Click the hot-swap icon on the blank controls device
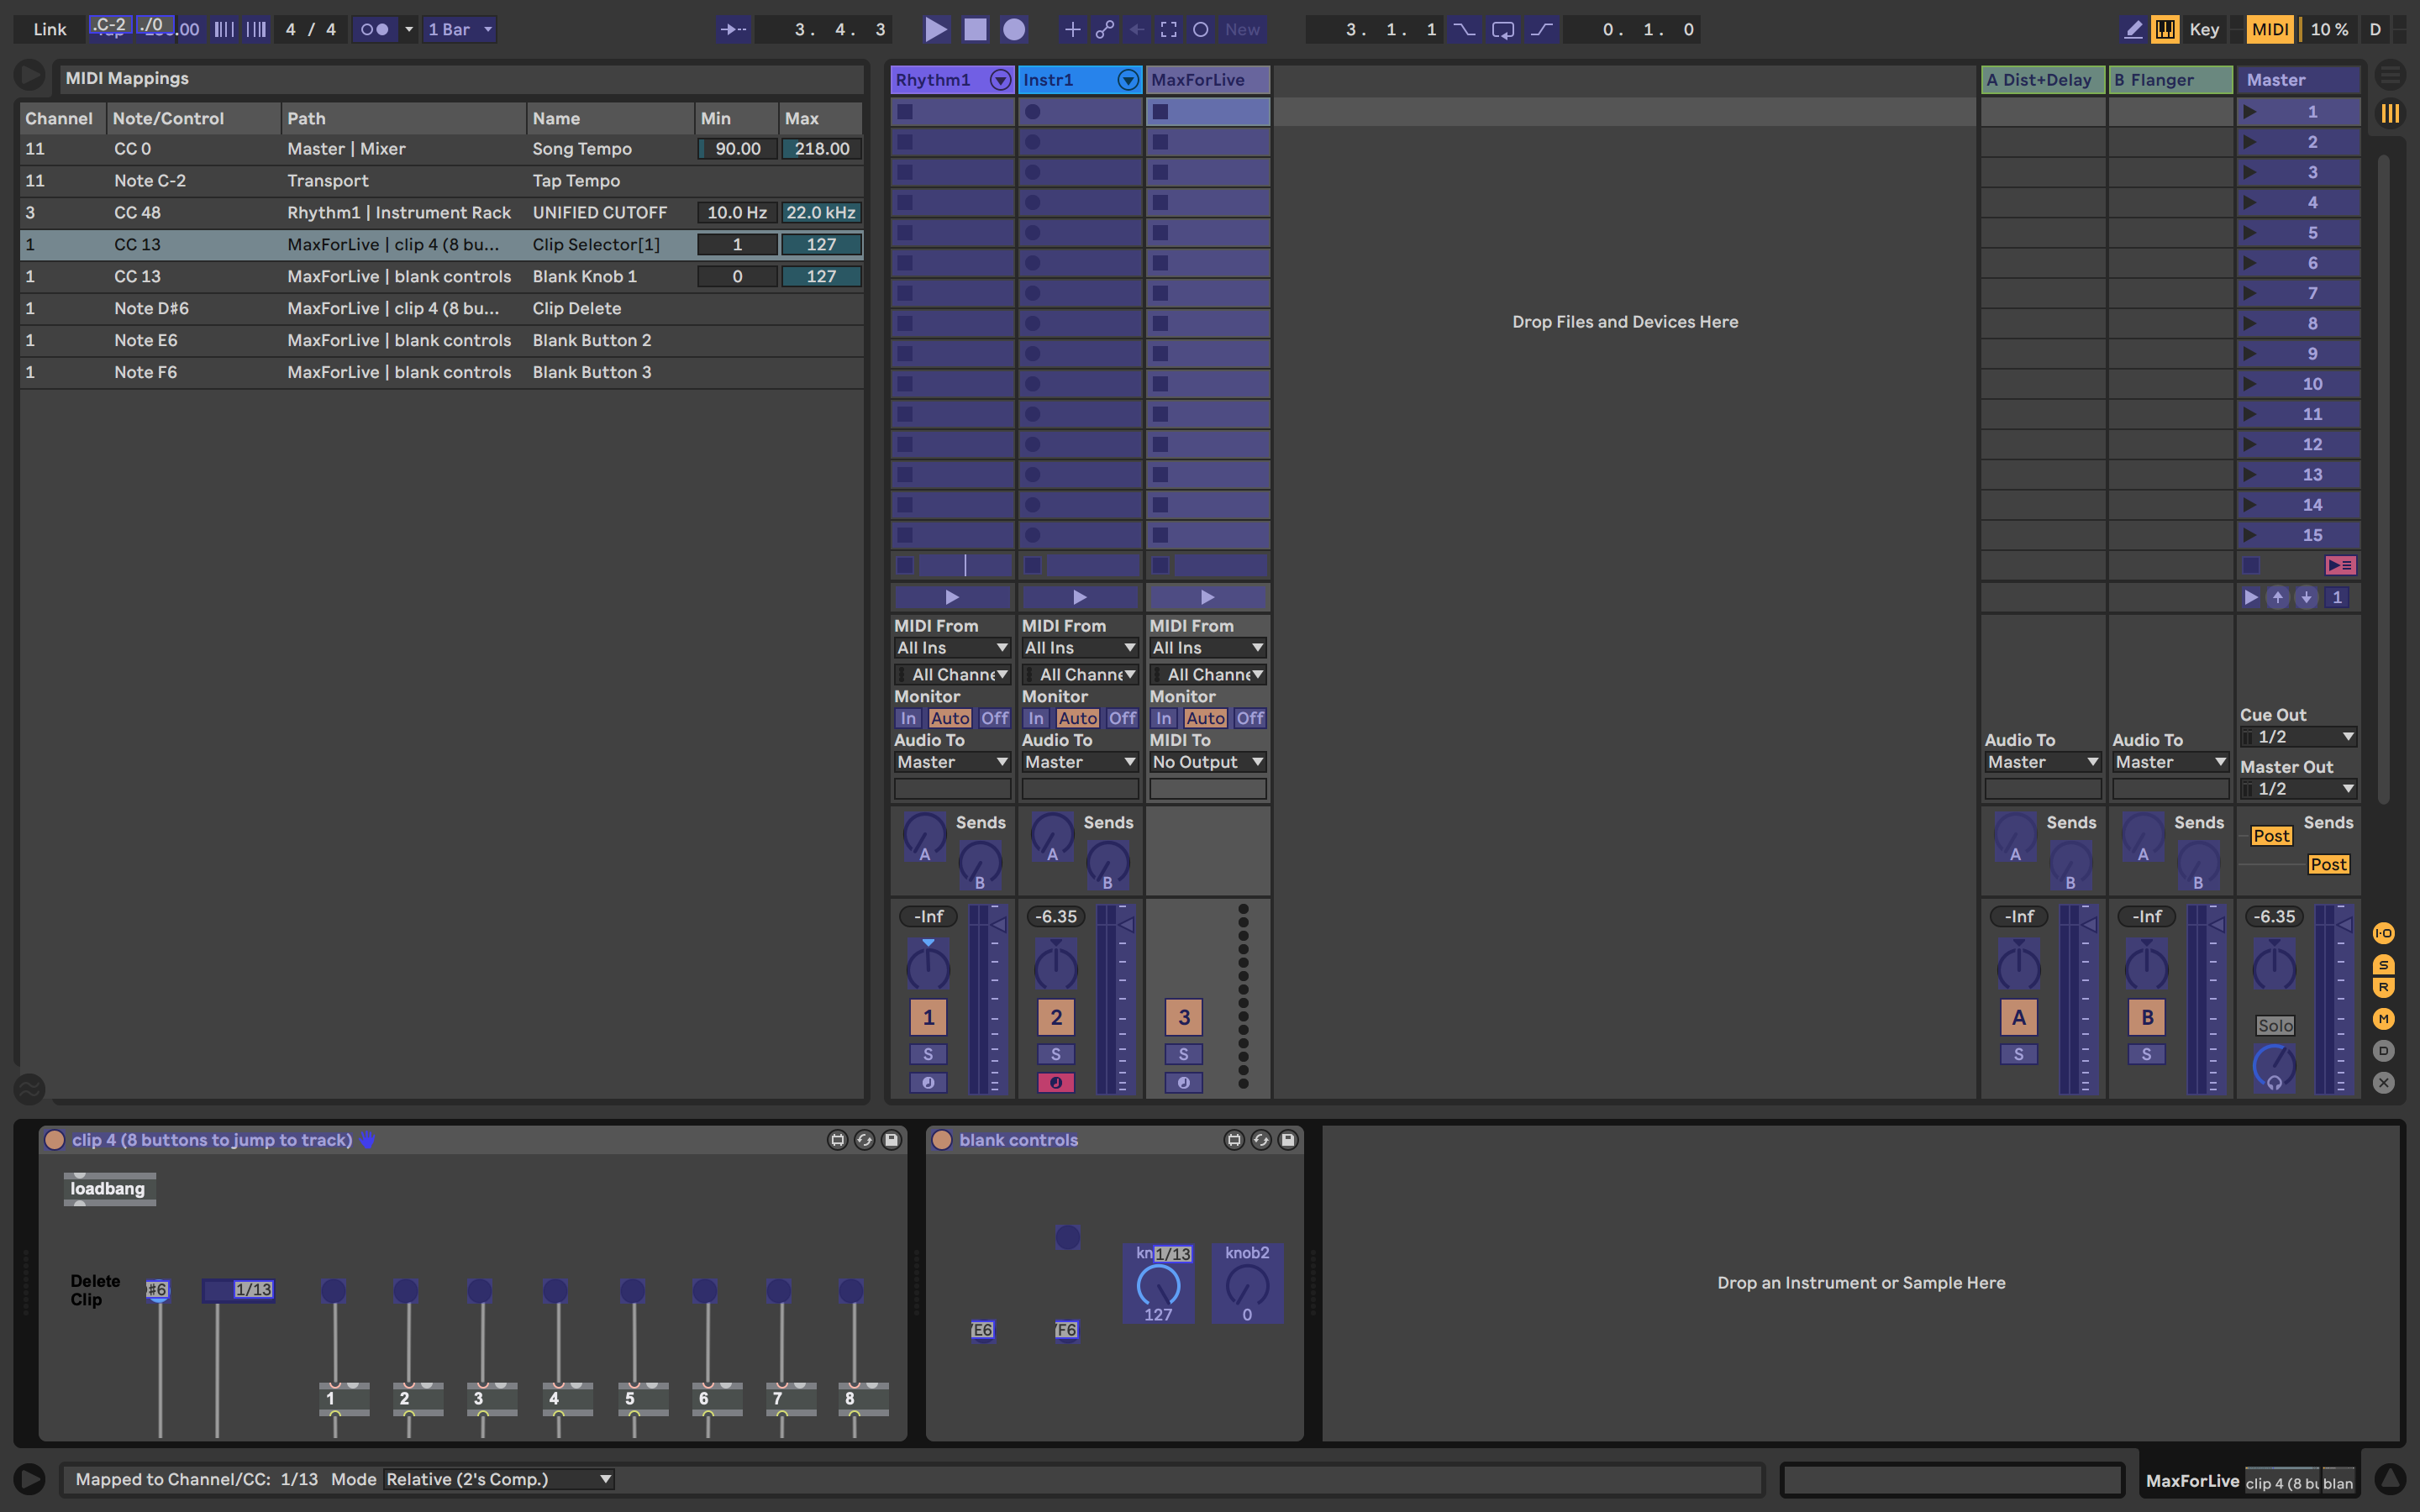2420x1512 pixels. click(1261, 1140)
